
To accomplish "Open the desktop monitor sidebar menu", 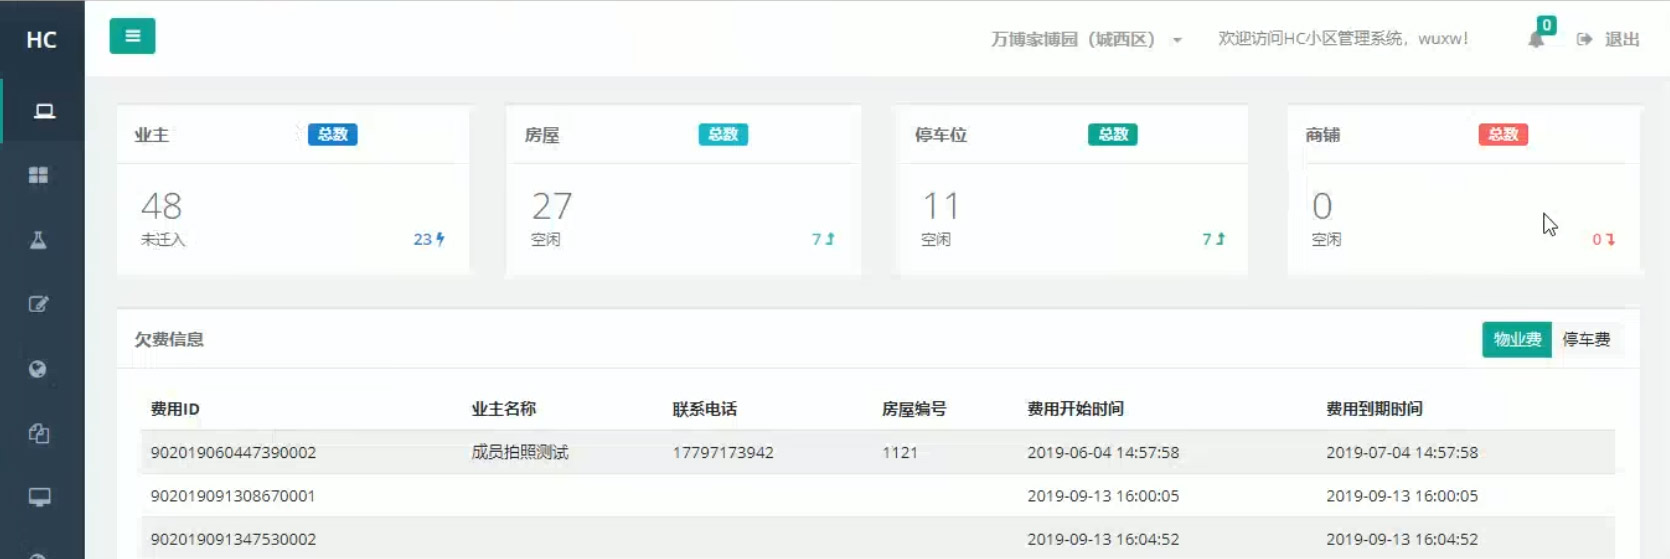I will [39, 497].
